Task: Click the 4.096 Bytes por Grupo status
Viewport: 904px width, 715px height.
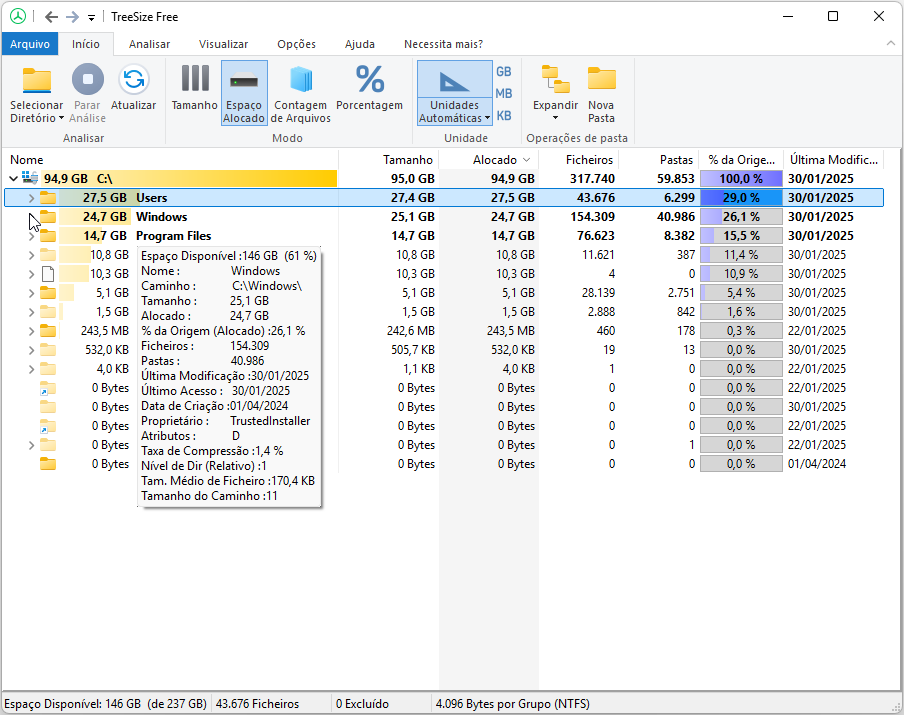Action: pos(513,704)
